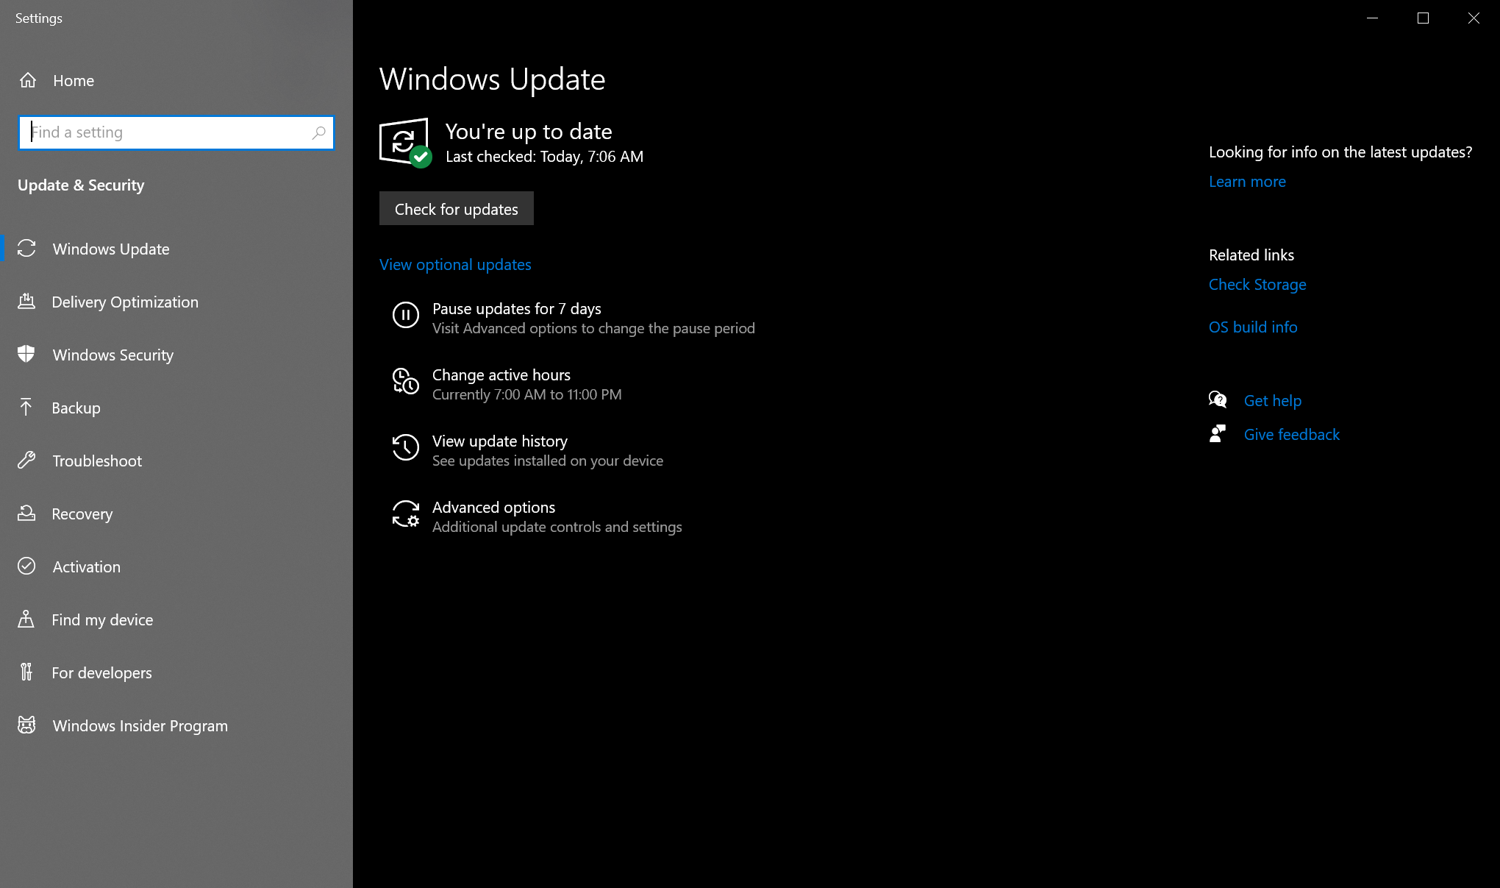The width and height of the screenshot is (1500, 888).
Task: Click the active hours clock icon
Action: (405, 382)
